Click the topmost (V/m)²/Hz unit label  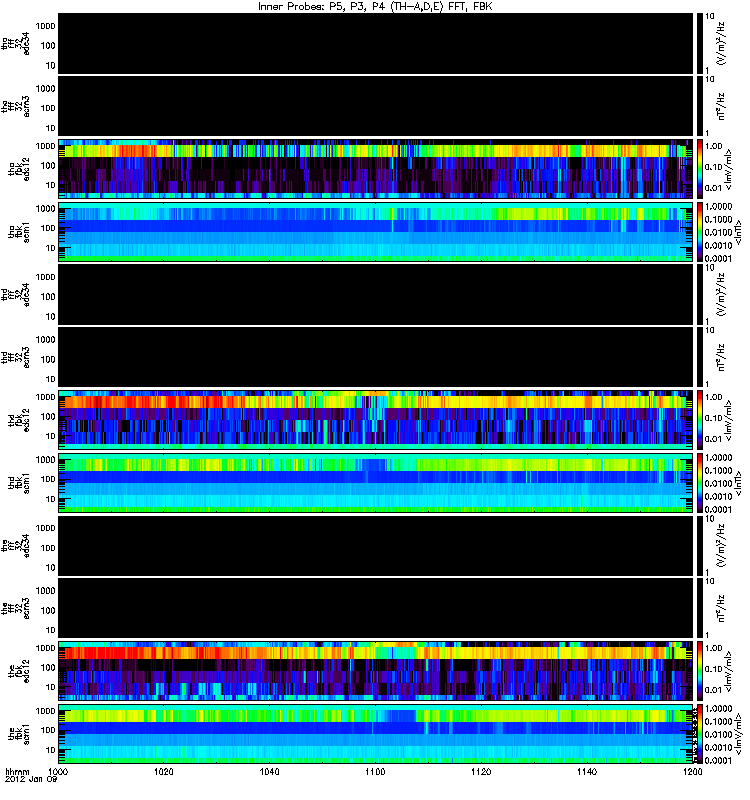click(736, 41)
